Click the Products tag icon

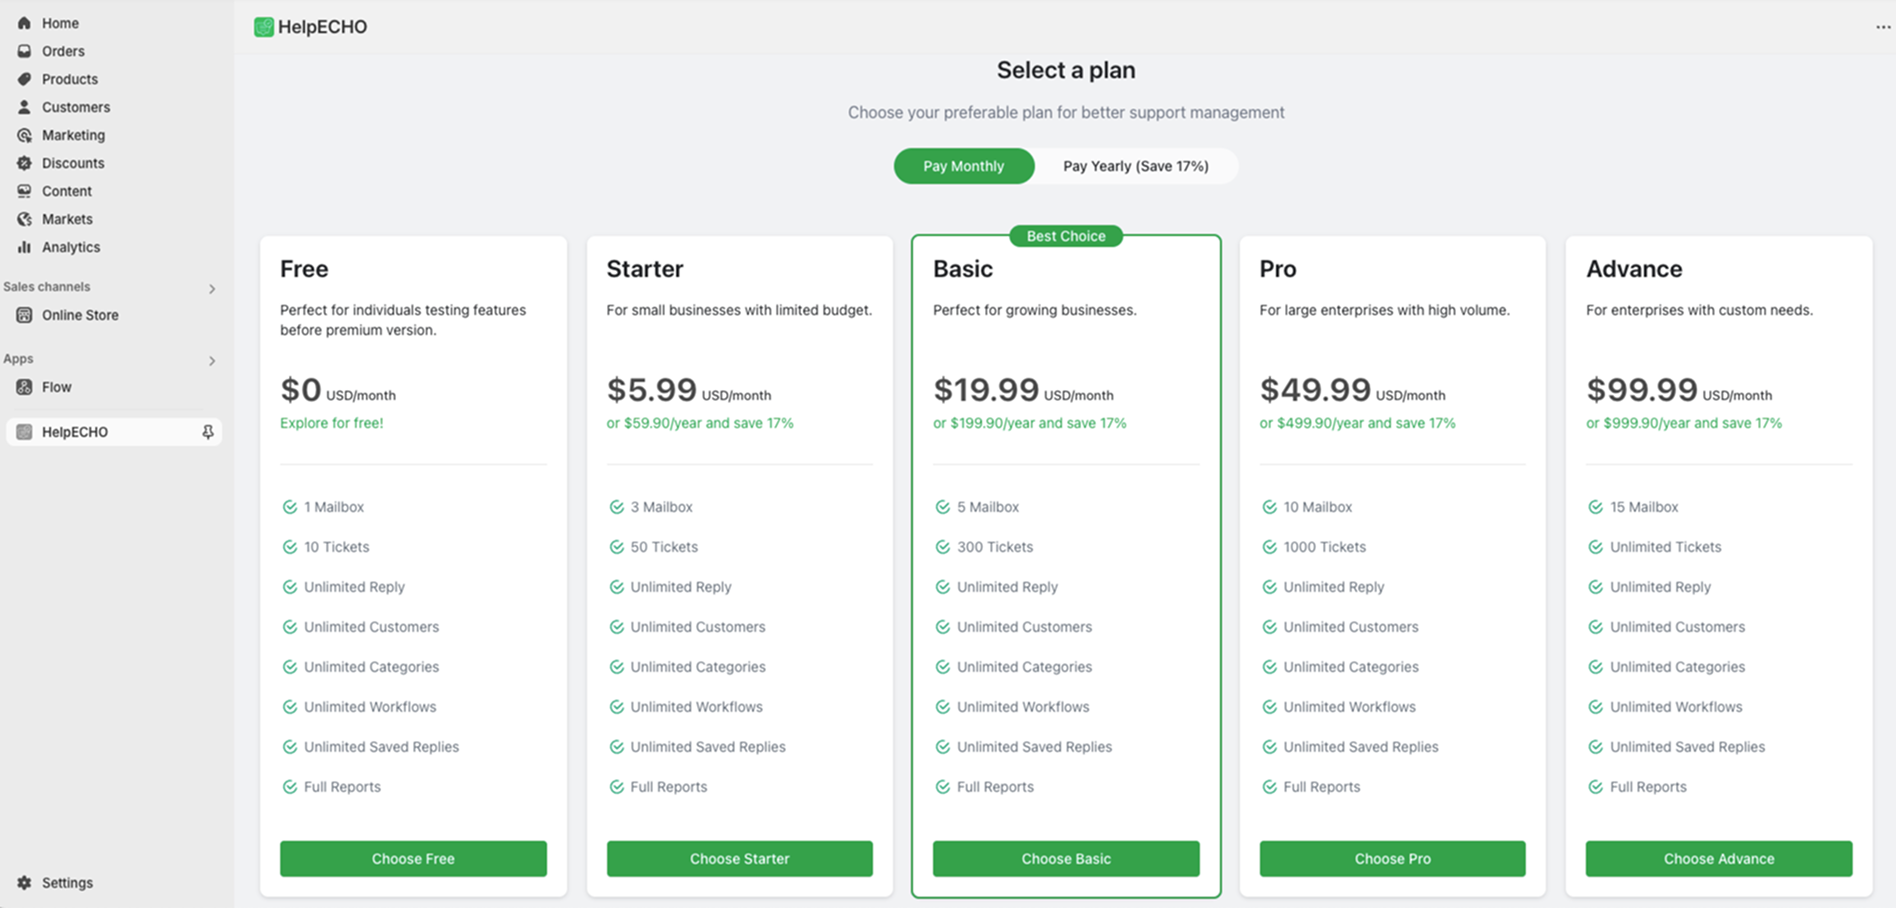[x=24, y=79]
